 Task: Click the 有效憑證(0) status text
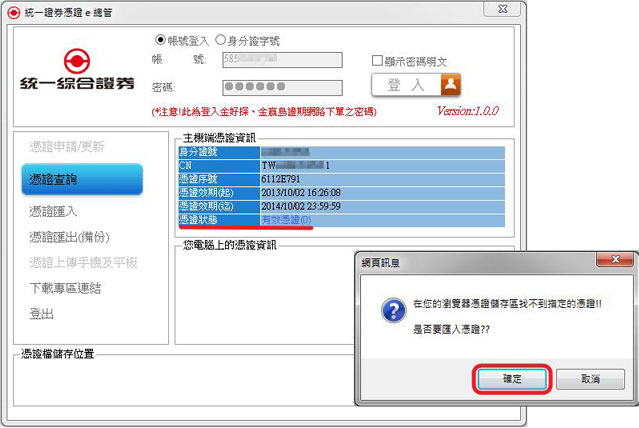286,220
